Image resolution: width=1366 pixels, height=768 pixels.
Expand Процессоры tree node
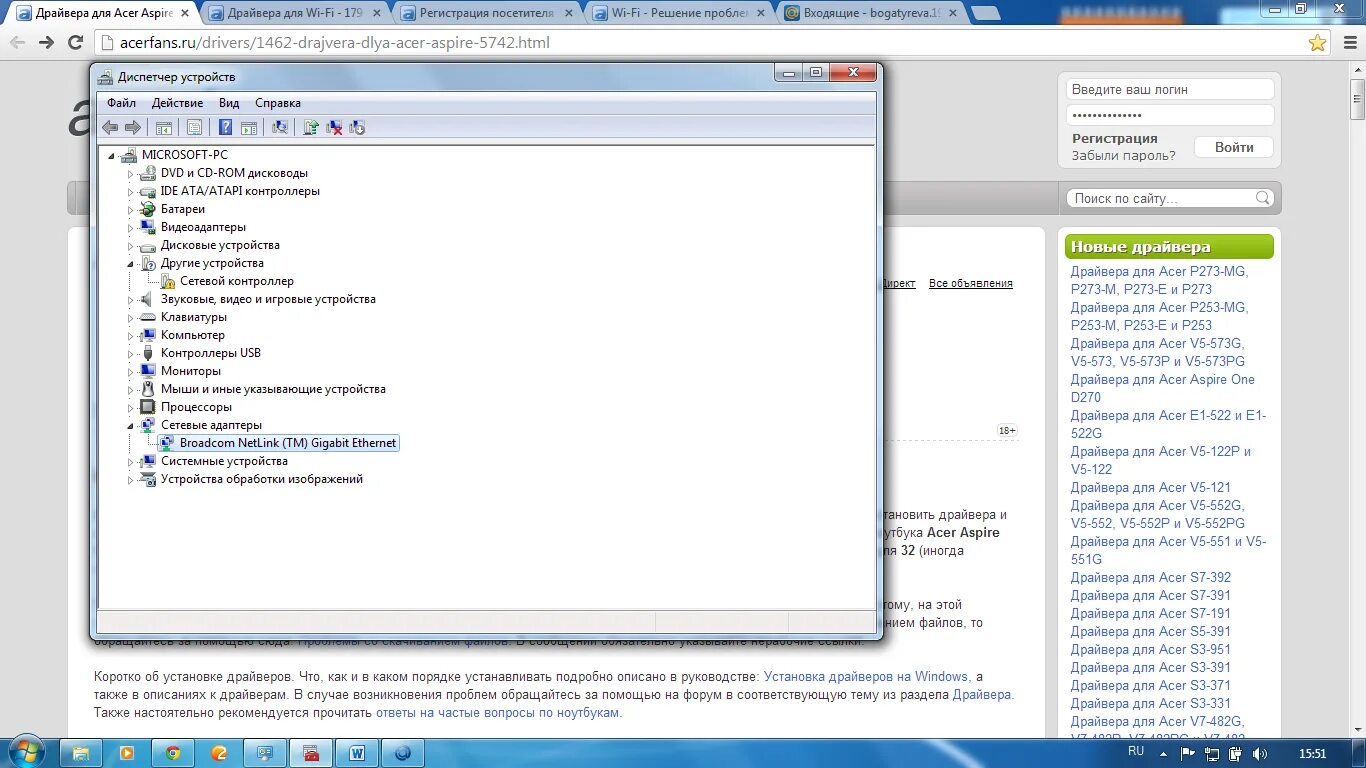pos(130,408)
